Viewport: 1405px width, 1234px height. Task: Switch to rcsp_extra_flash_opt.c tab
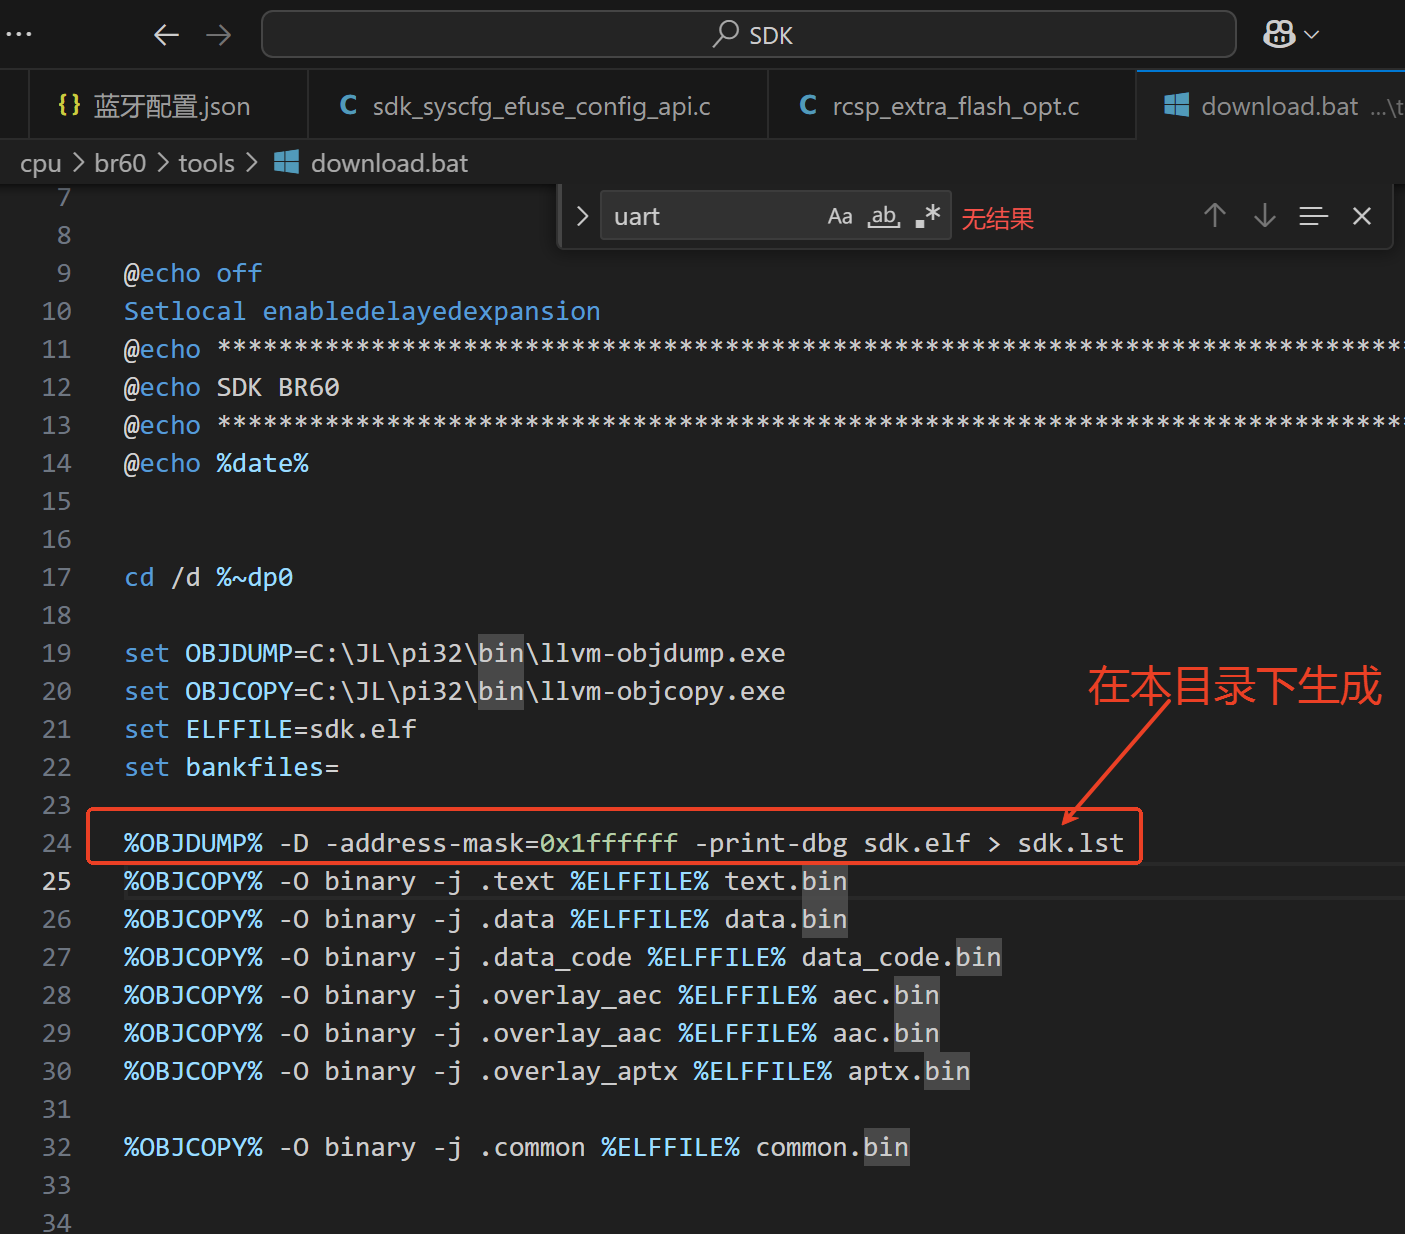[x=952, y=105]
